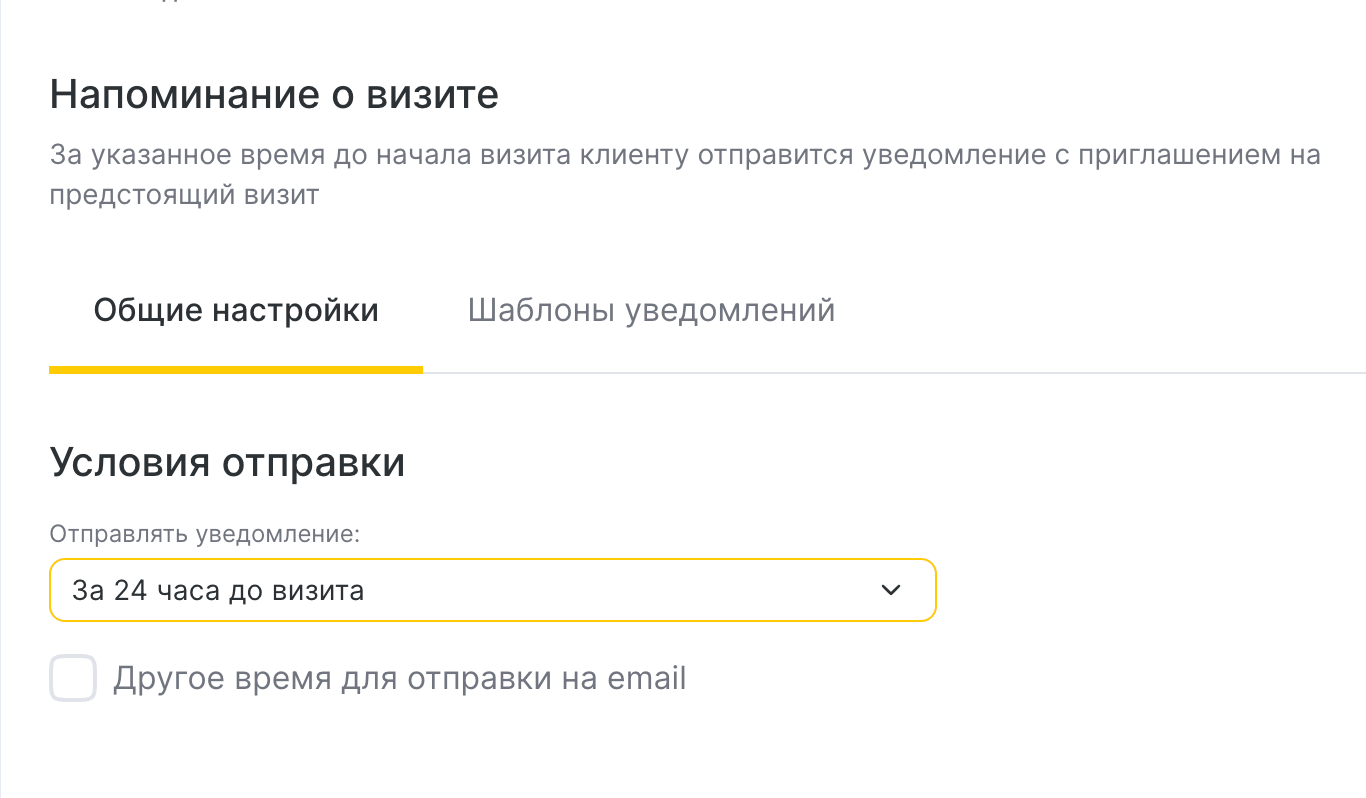
Task: Click the "Другое время для отправки на email" label
Action: coord(399,679)
